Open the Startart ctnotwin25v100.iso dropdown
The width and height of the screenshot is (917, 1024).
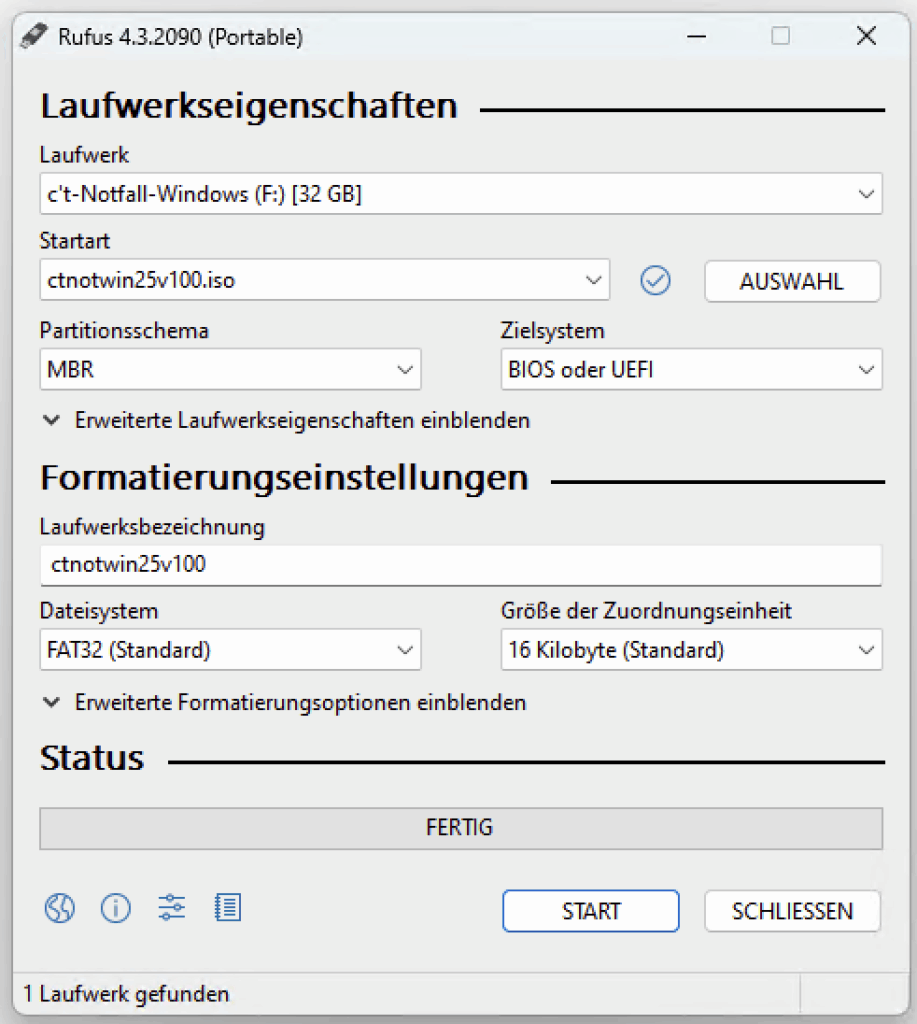pyautogui.click(x=325, y=280)
